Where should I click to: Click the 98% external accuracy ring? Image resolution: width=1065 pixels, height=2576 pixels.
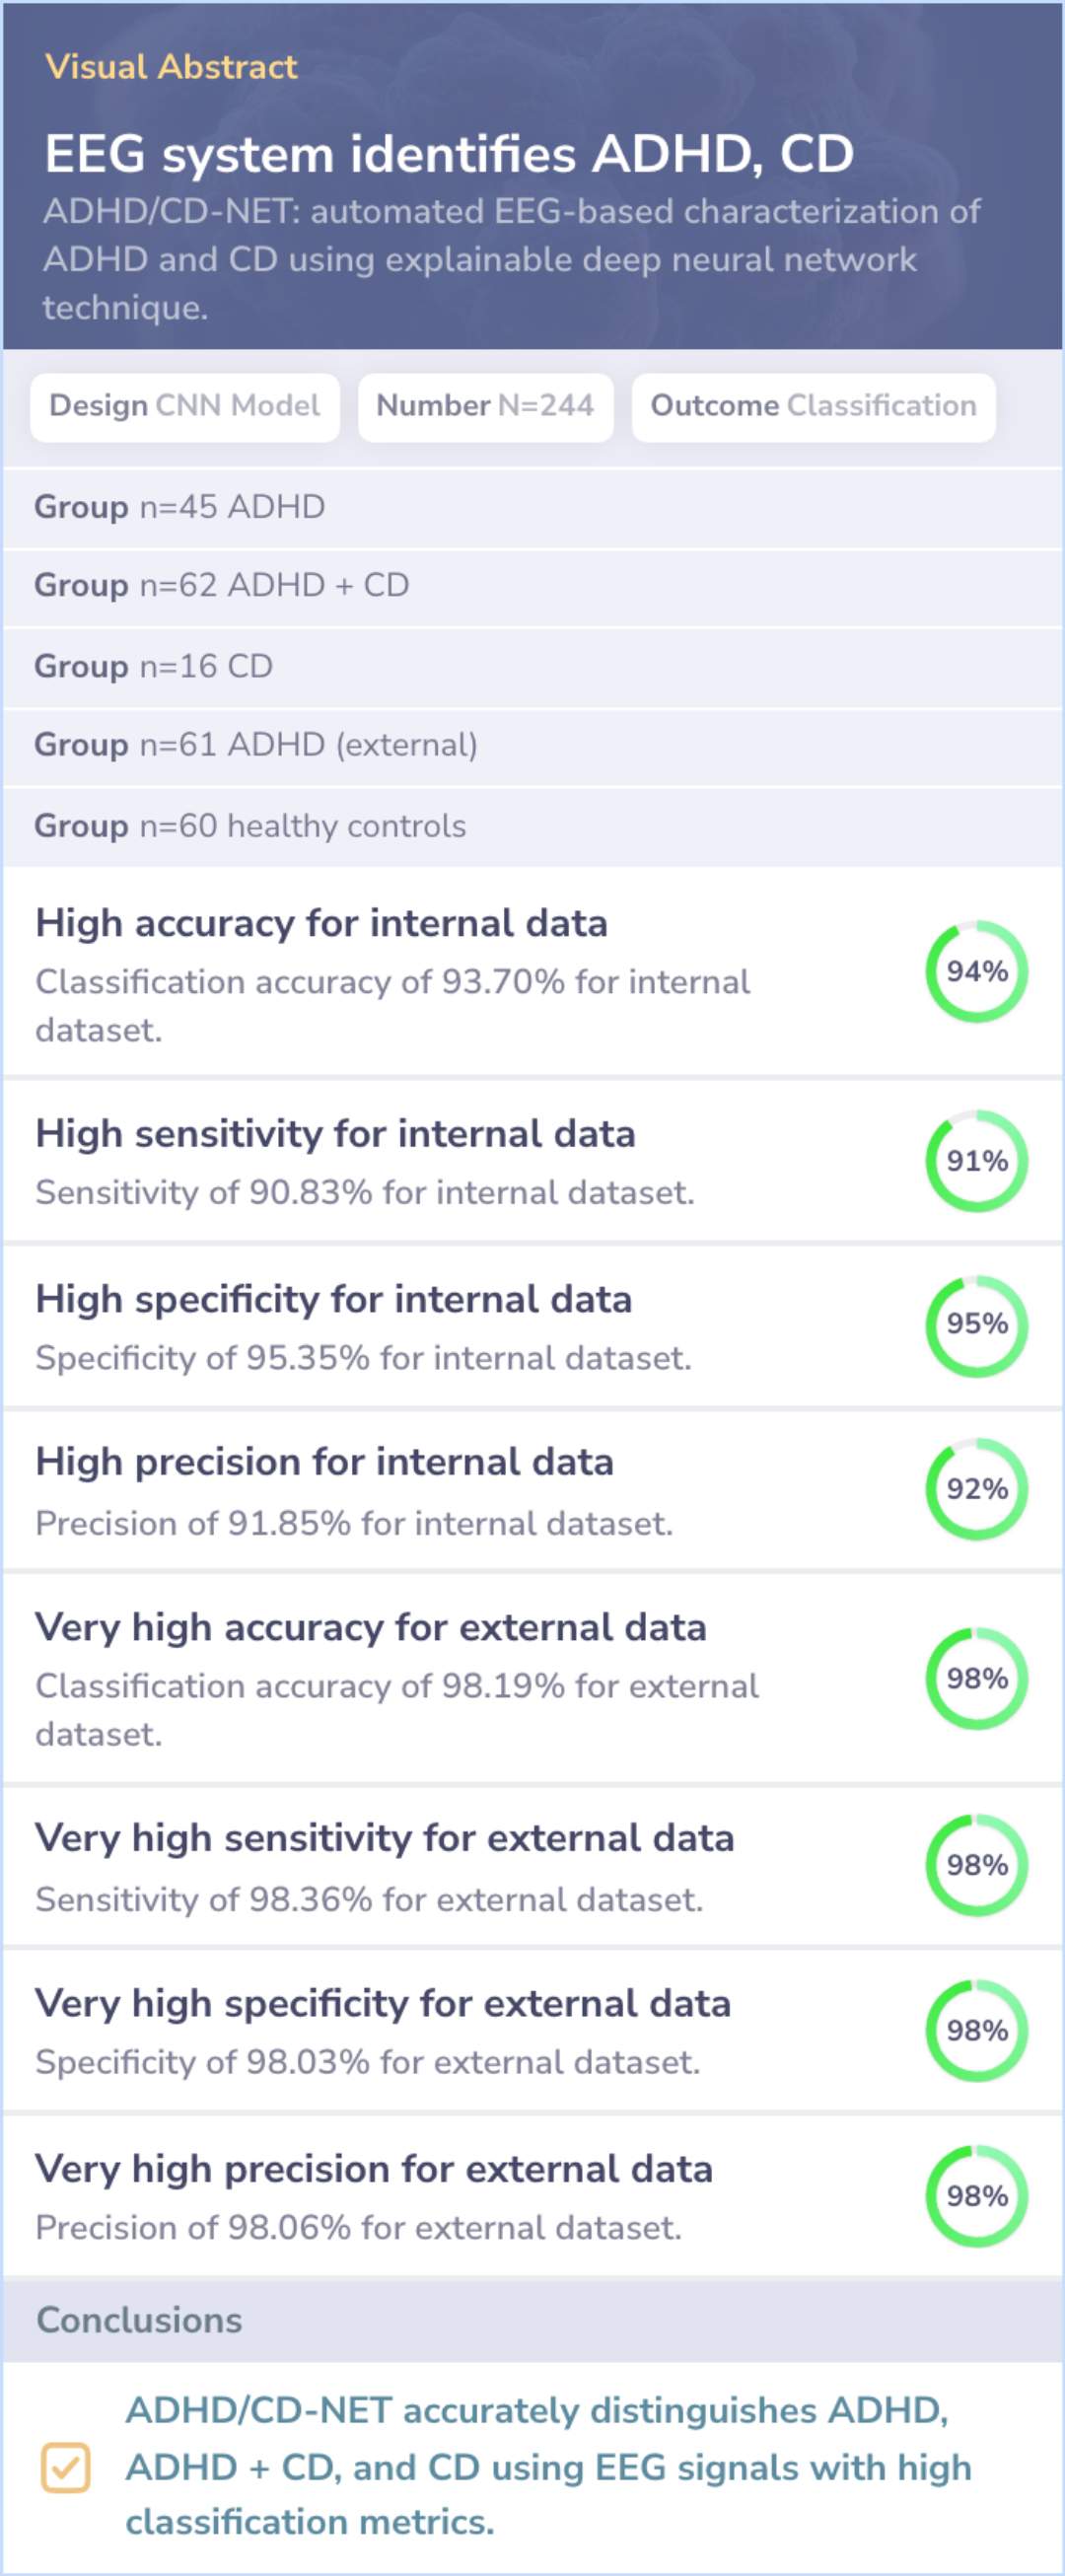[x=976, y=1678]
